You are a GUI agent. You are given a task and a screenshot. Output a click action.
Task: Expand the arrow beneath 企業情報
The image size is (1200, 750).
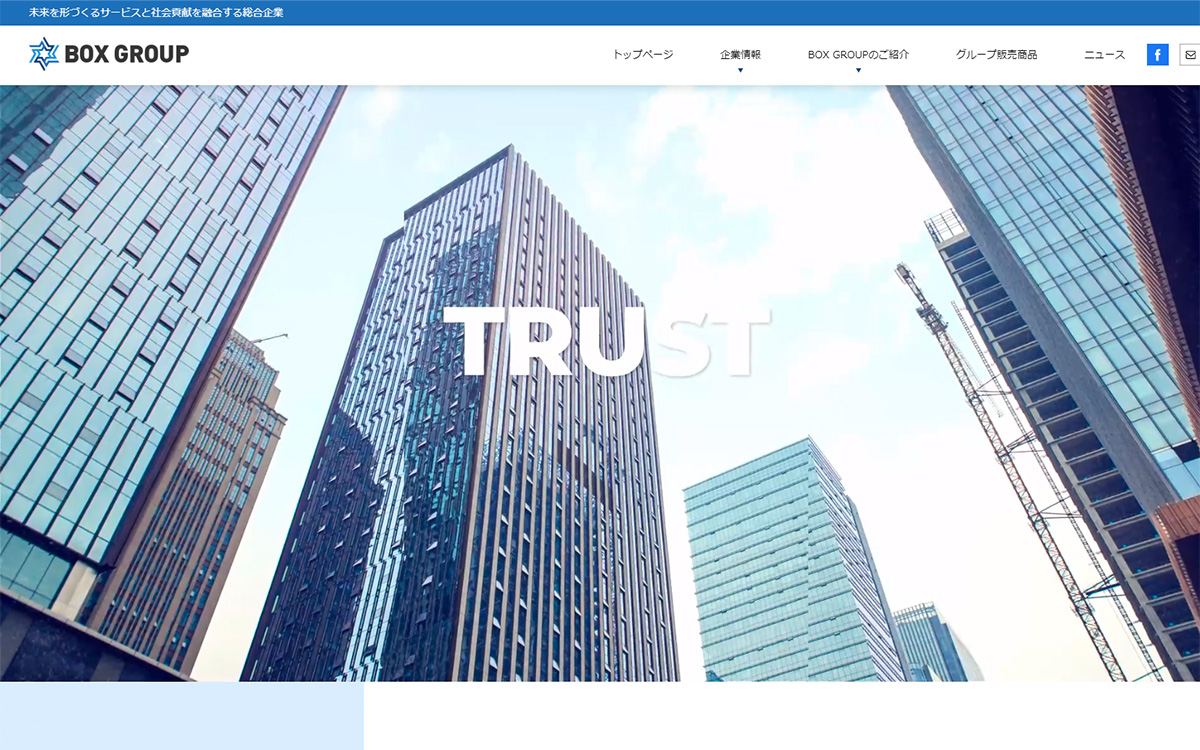(740, 70)
